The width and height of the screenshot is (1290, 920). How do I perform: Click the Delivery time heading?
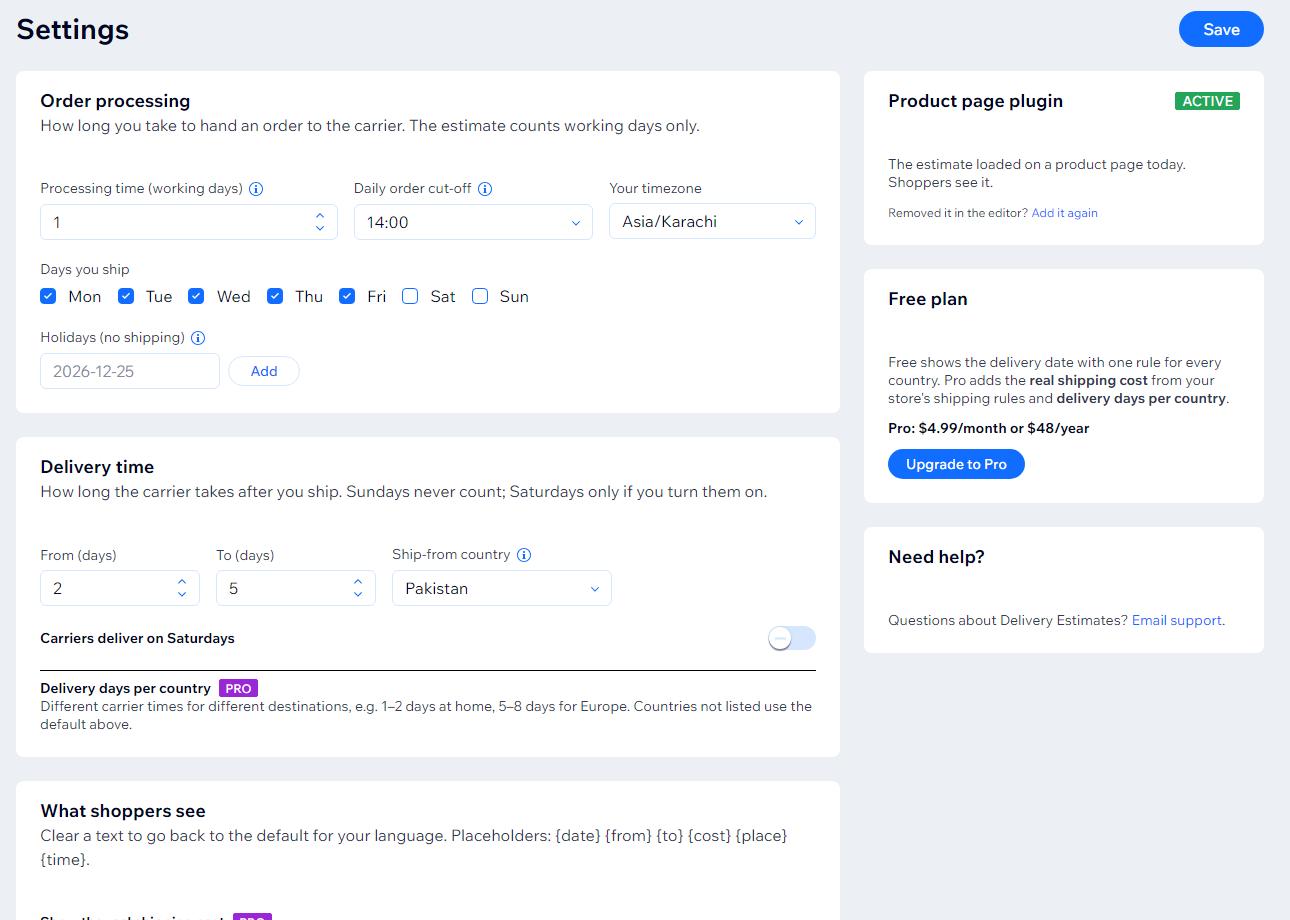[97, 467]
